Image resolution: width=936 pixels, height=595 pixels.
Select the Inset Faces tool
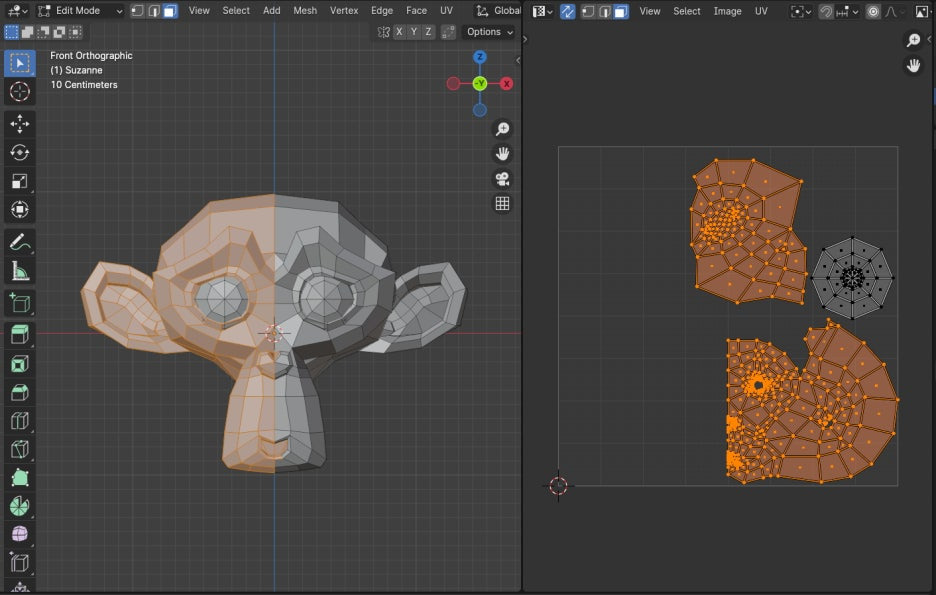[x=20, y=363]
